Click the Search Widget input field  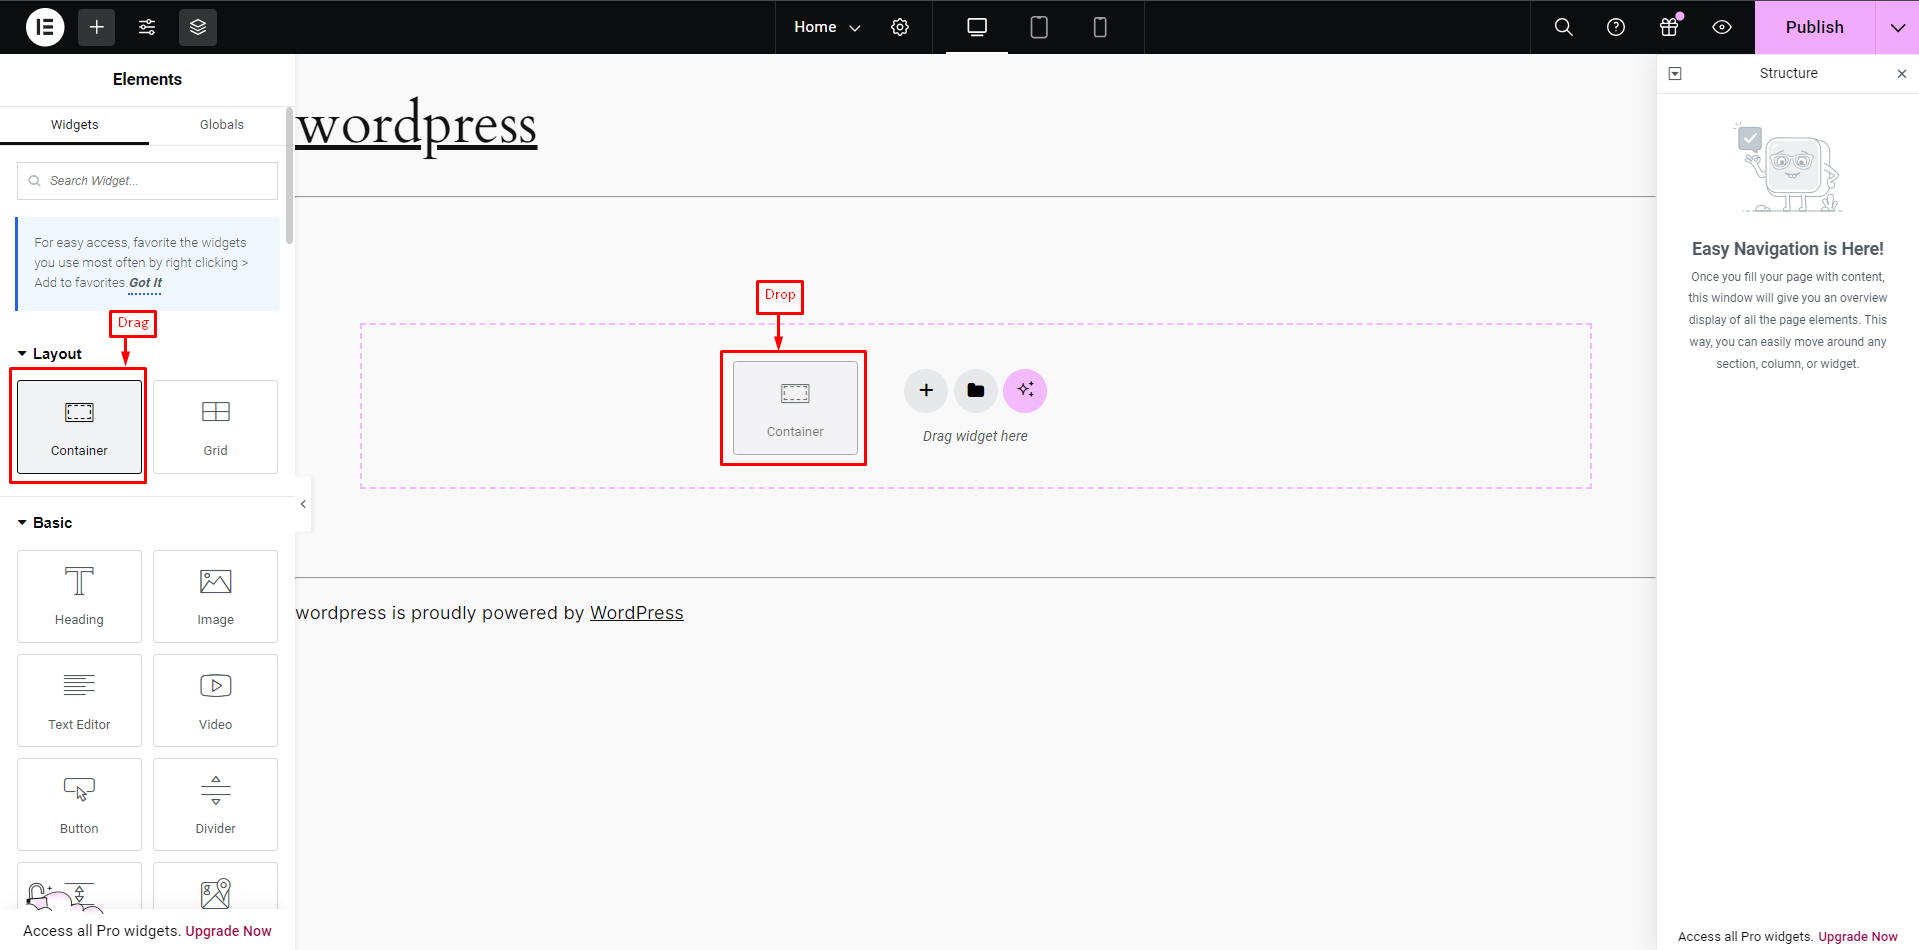point(148,181)
